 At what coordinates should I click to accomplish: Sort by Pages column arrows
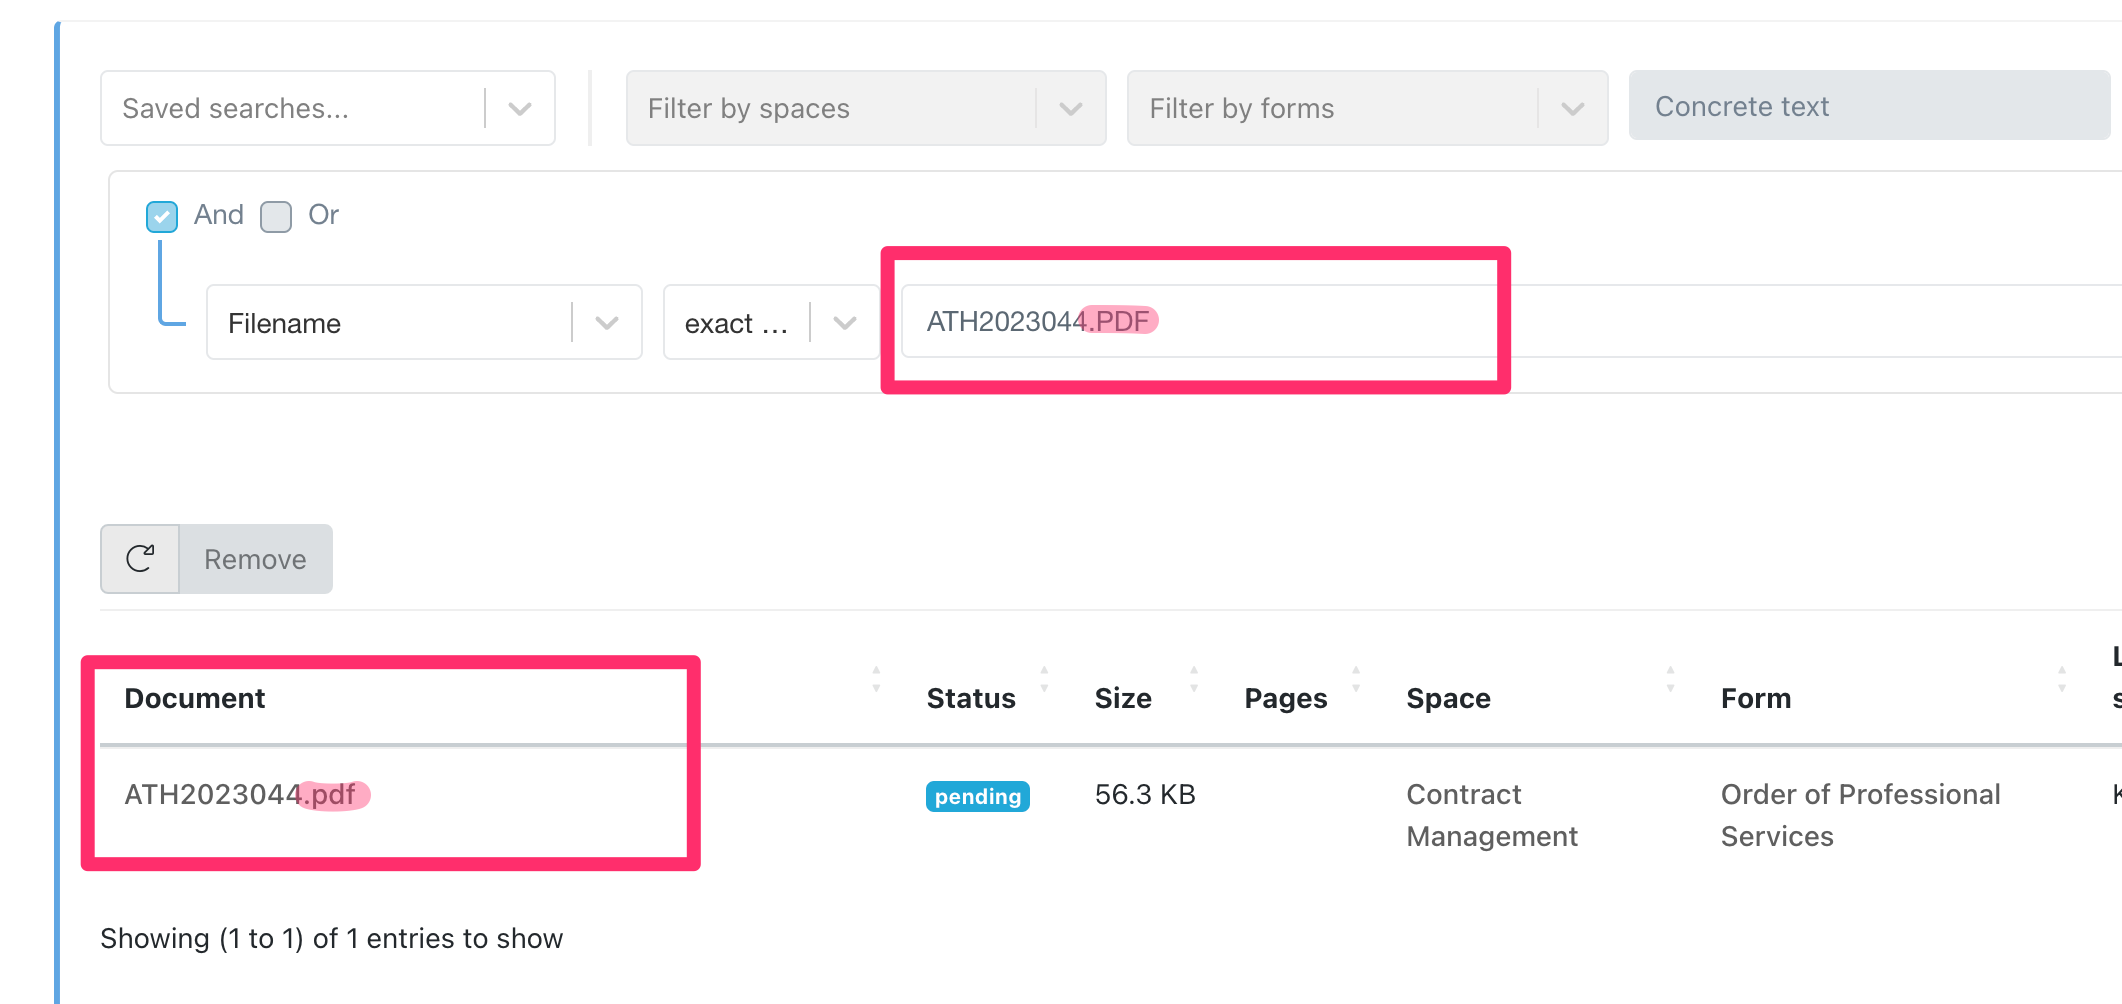coord(1356,680)
